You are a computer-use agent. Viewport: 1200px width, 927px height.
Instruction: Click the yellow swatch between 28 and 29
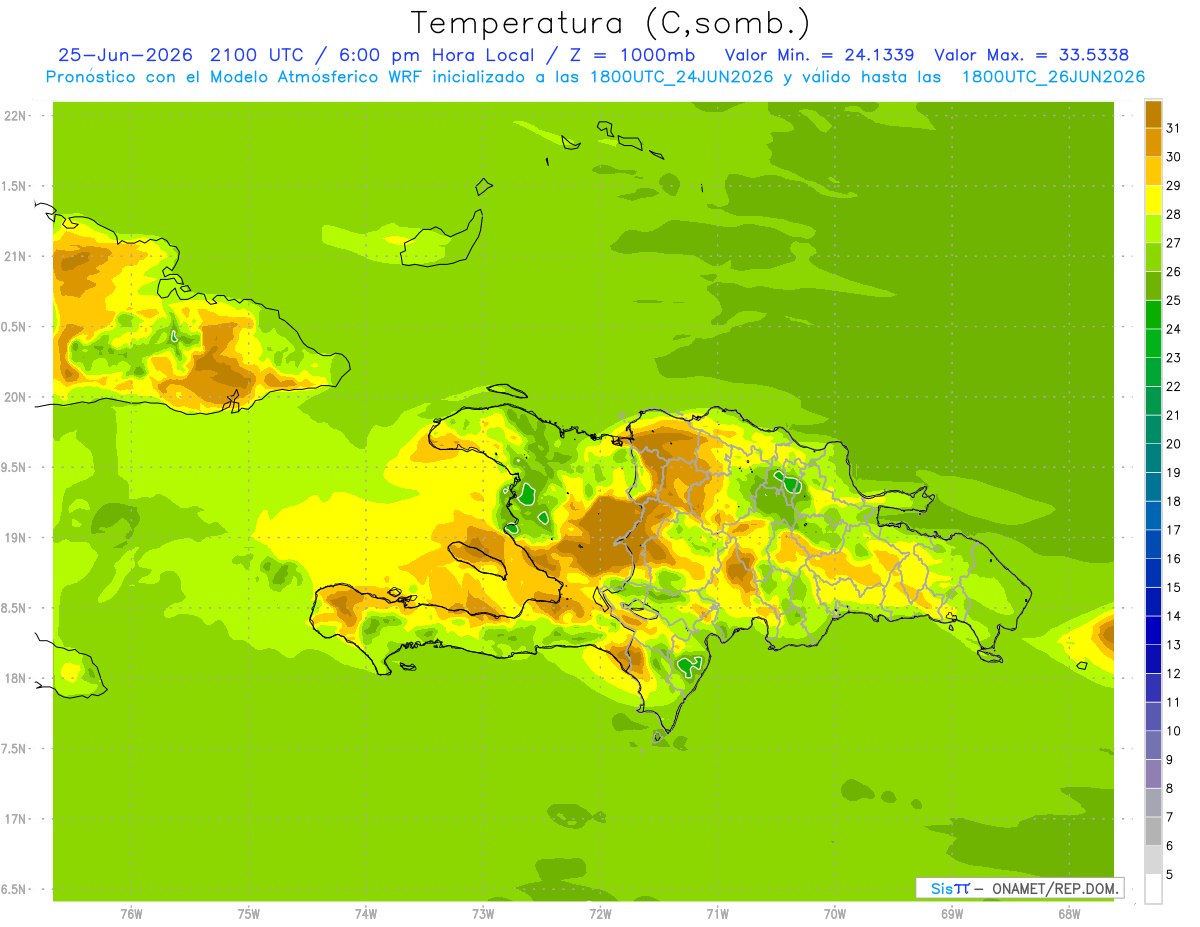pos(1153,200)
